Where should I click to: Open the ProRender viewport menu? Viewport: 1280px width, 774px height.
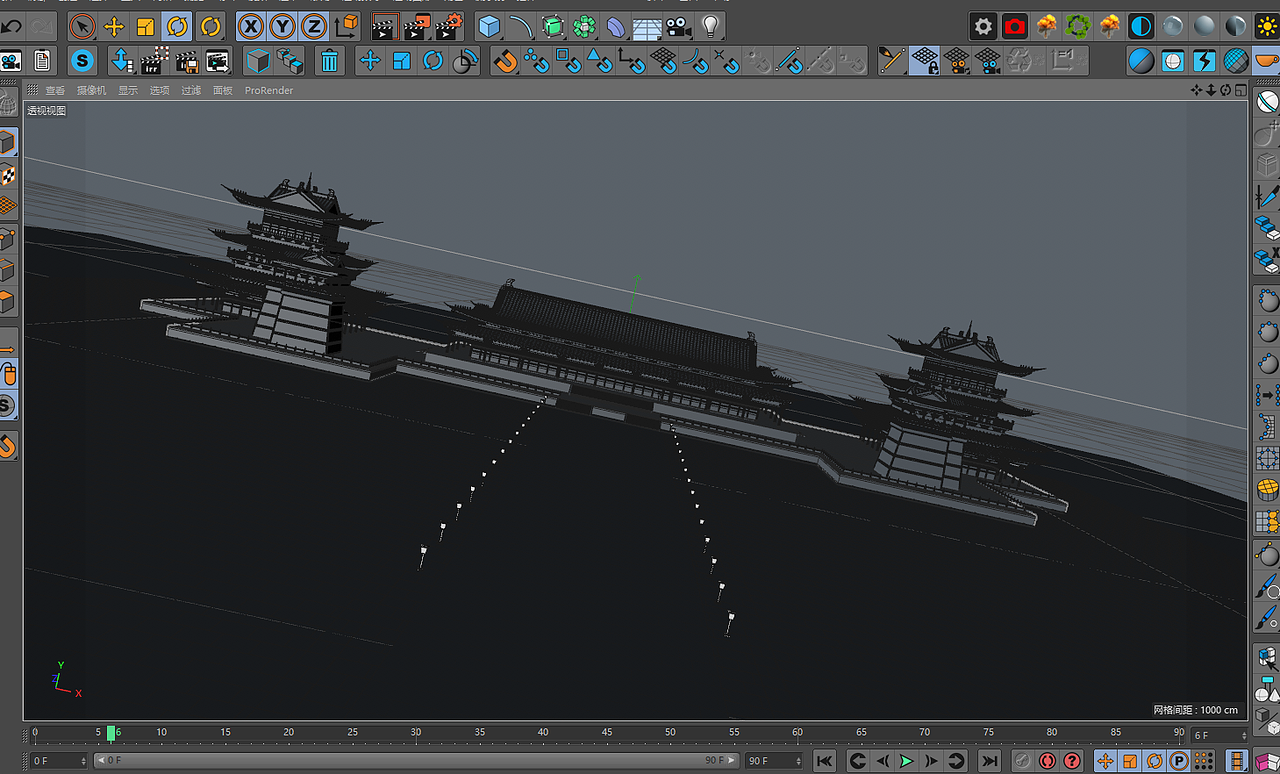(x=269, y=90)
